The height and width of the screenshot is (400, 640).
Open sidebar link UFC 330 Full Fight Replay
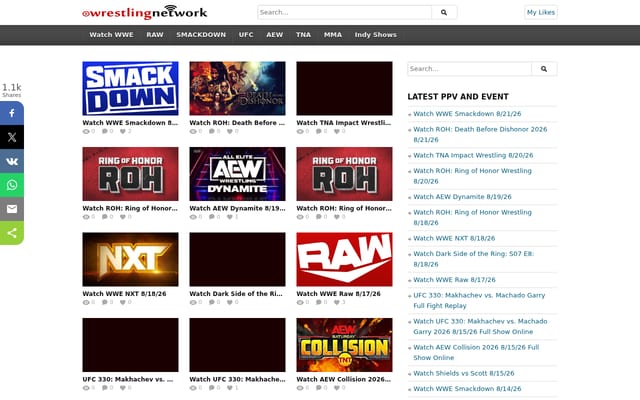tap(479, 300)
